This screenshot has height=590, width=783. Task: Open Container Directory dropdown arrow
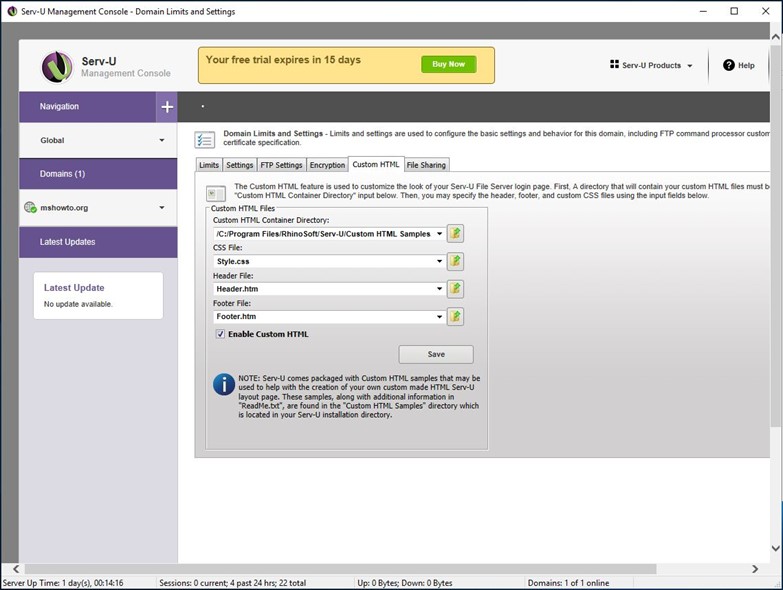click(439, 234)
